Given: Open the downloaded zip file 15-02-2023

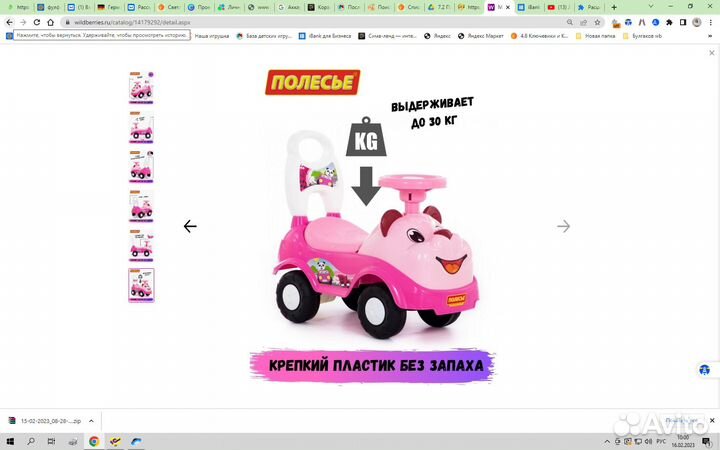Looking at the screenshot, I should click(x=45, y=421).
